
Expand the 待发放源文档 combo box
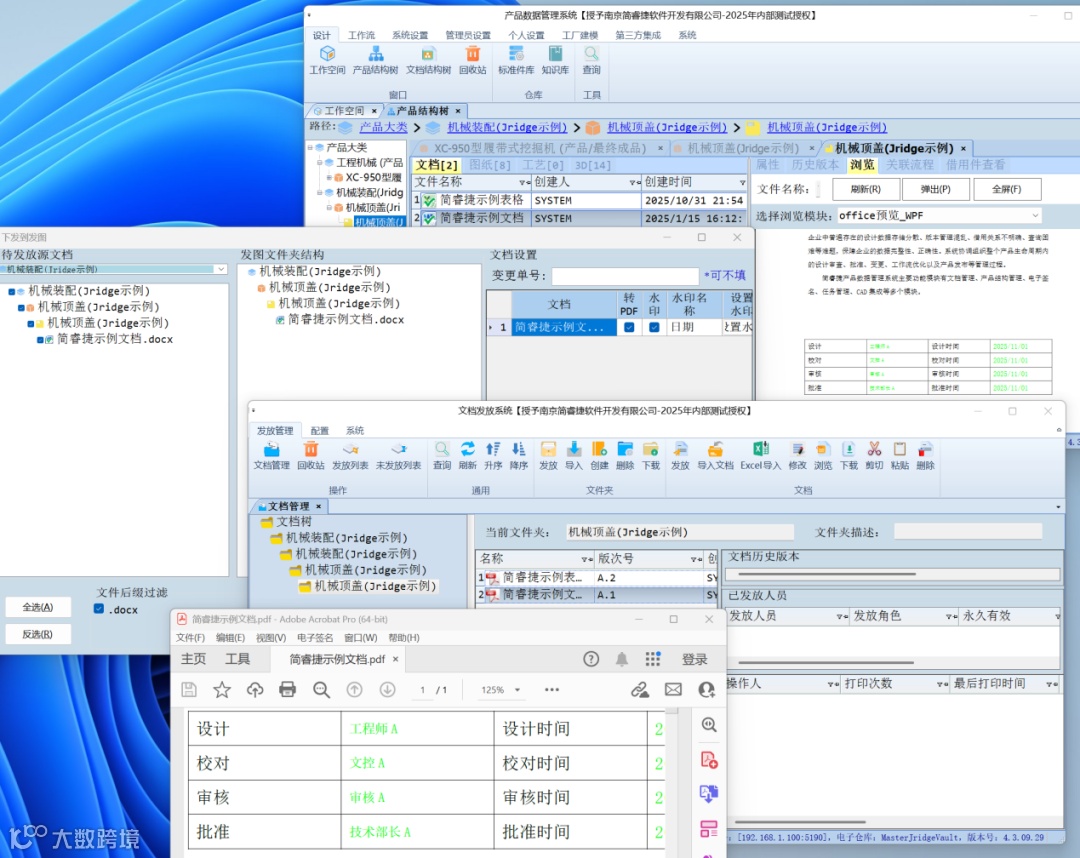tap(114, 269)
